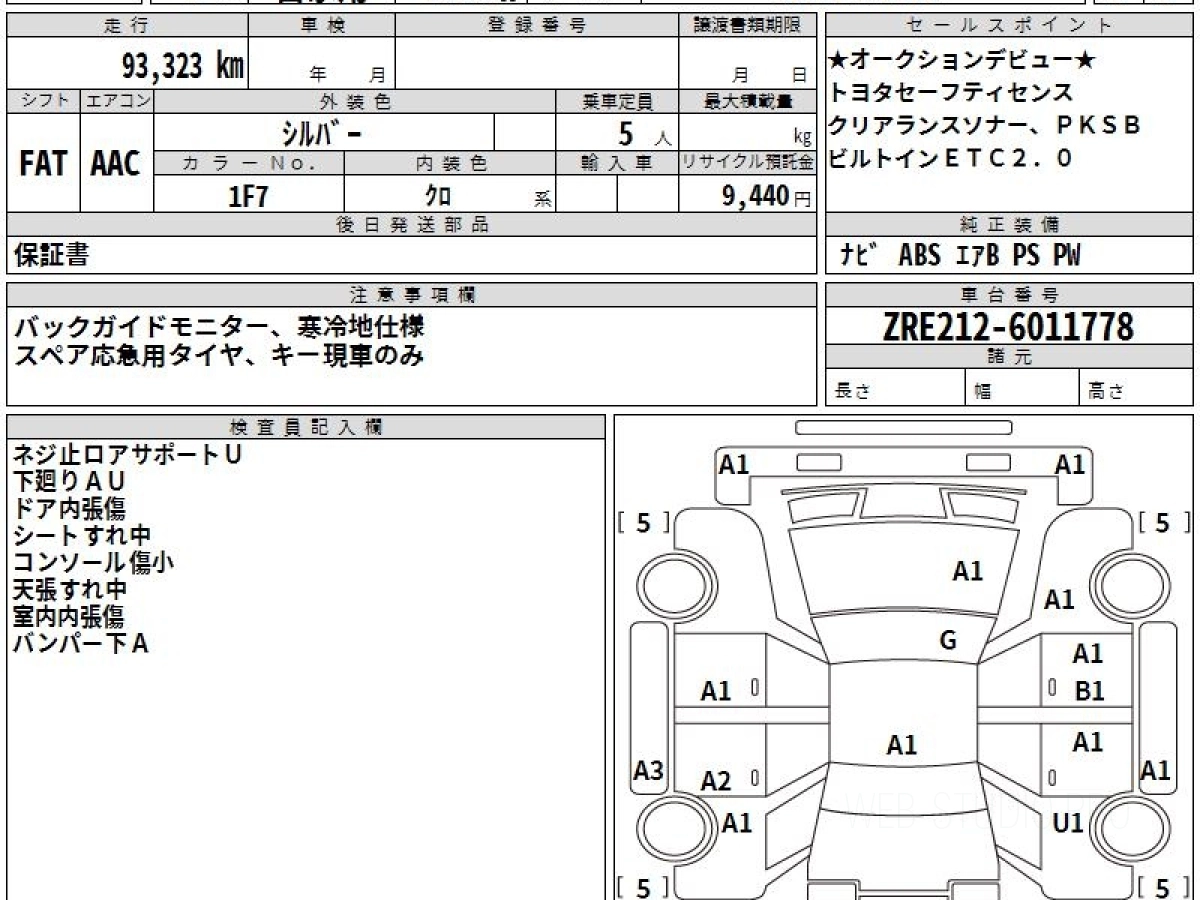Click the 注意事項欄 header
Screen dimensions: 1200x900
pyautogui.click(x=411, y=295)
